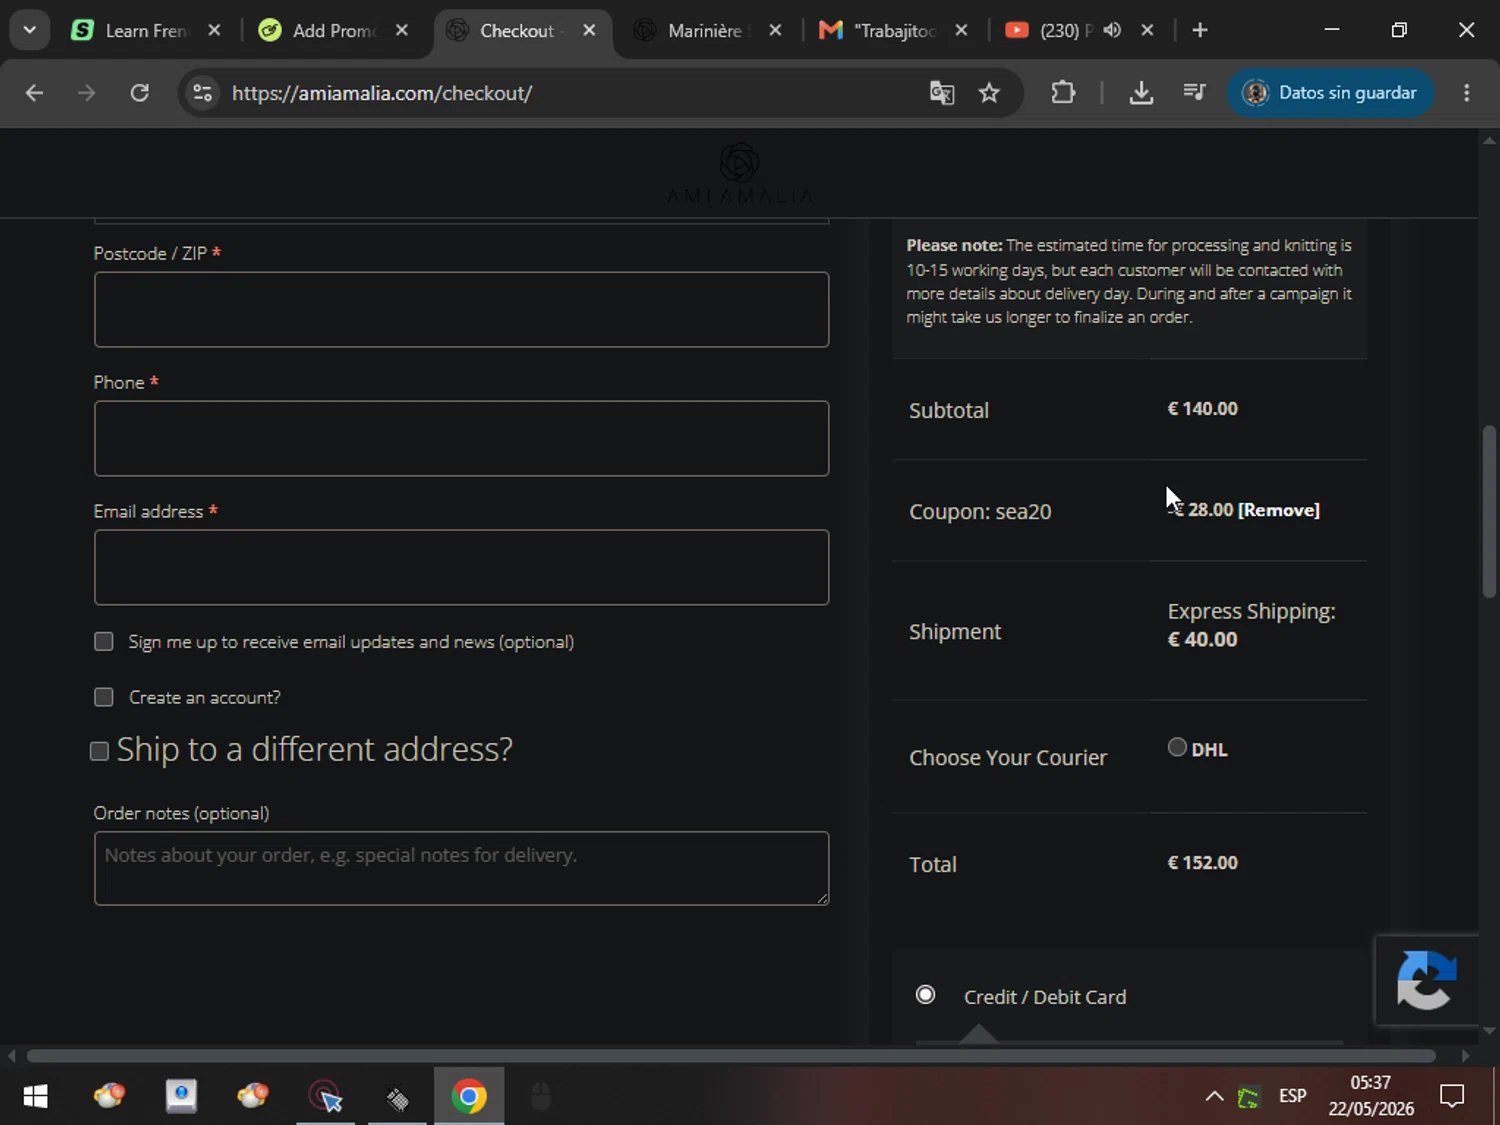Click the Coupon: sea20 label
This screenshot has height=1125, width=1500.
click(x=980, y=511)
